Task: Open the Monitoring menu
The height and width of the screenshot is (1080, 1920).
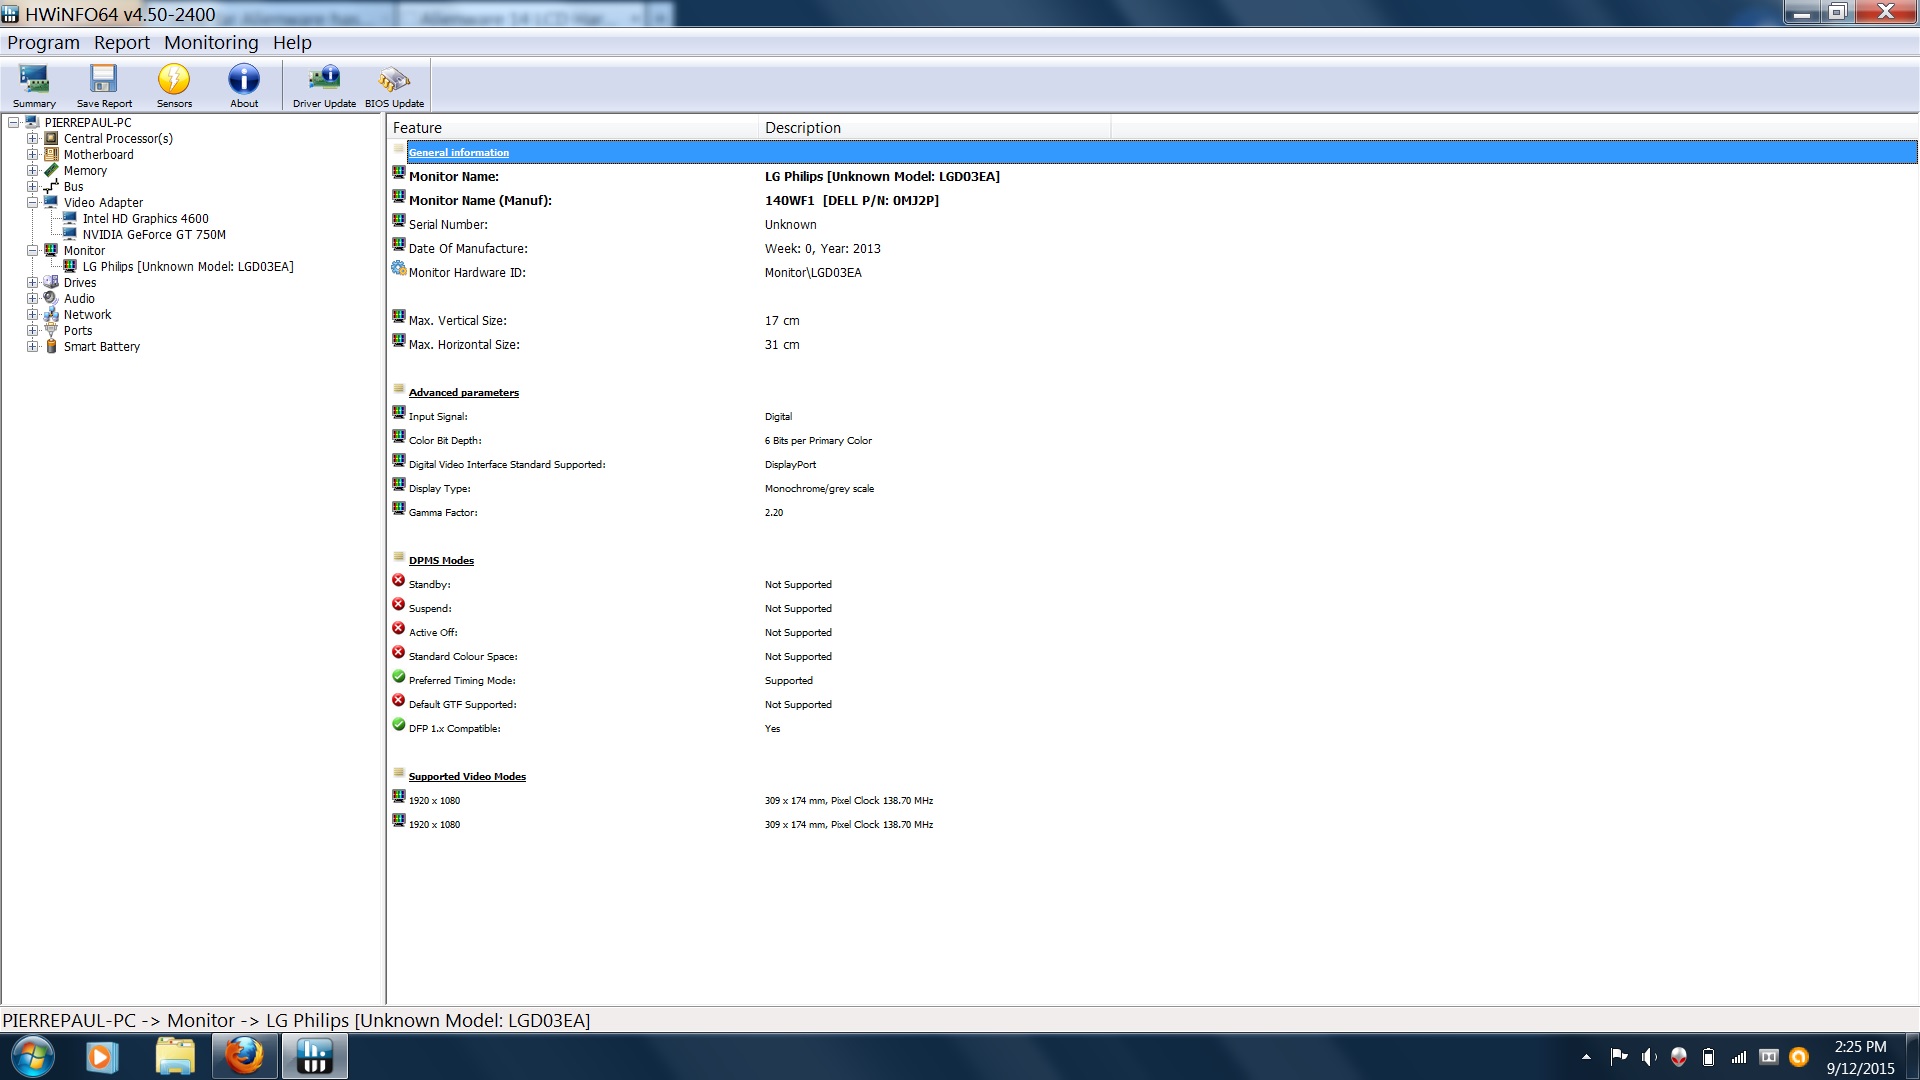Action: (211, 42)
